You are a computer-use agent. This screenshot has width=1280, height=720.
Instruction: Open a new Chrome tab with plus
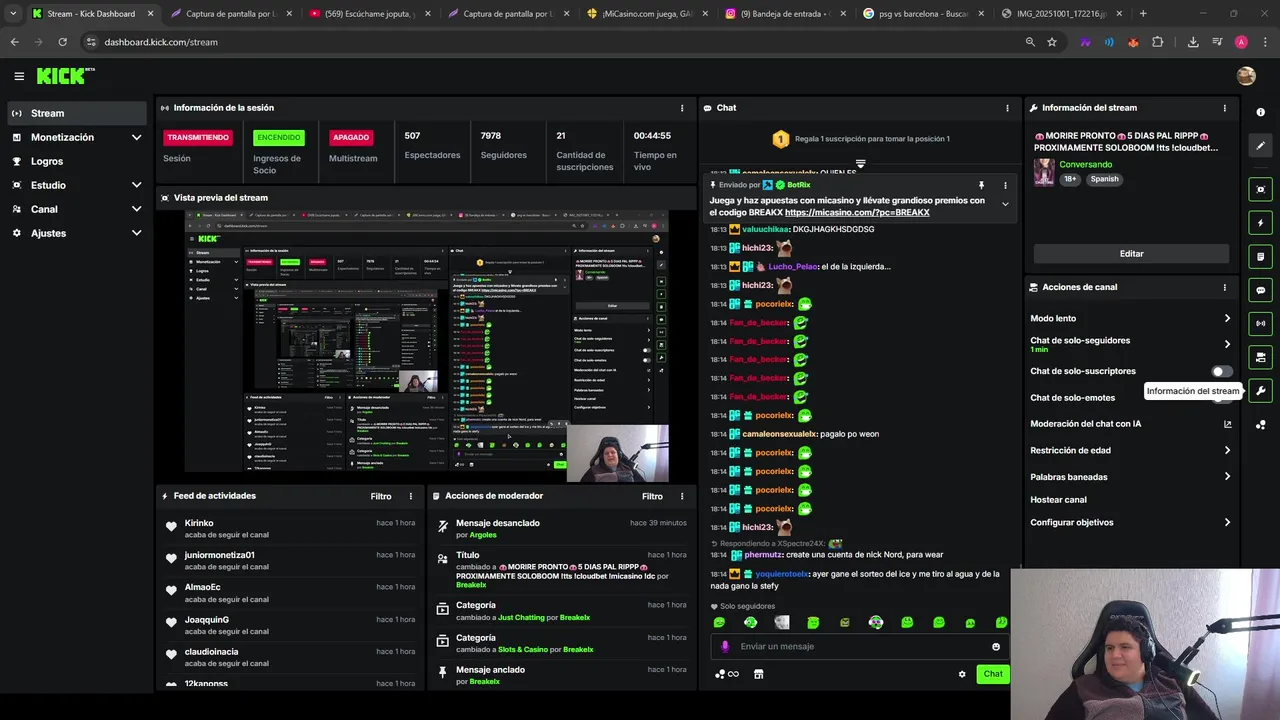pos(1143,14)
